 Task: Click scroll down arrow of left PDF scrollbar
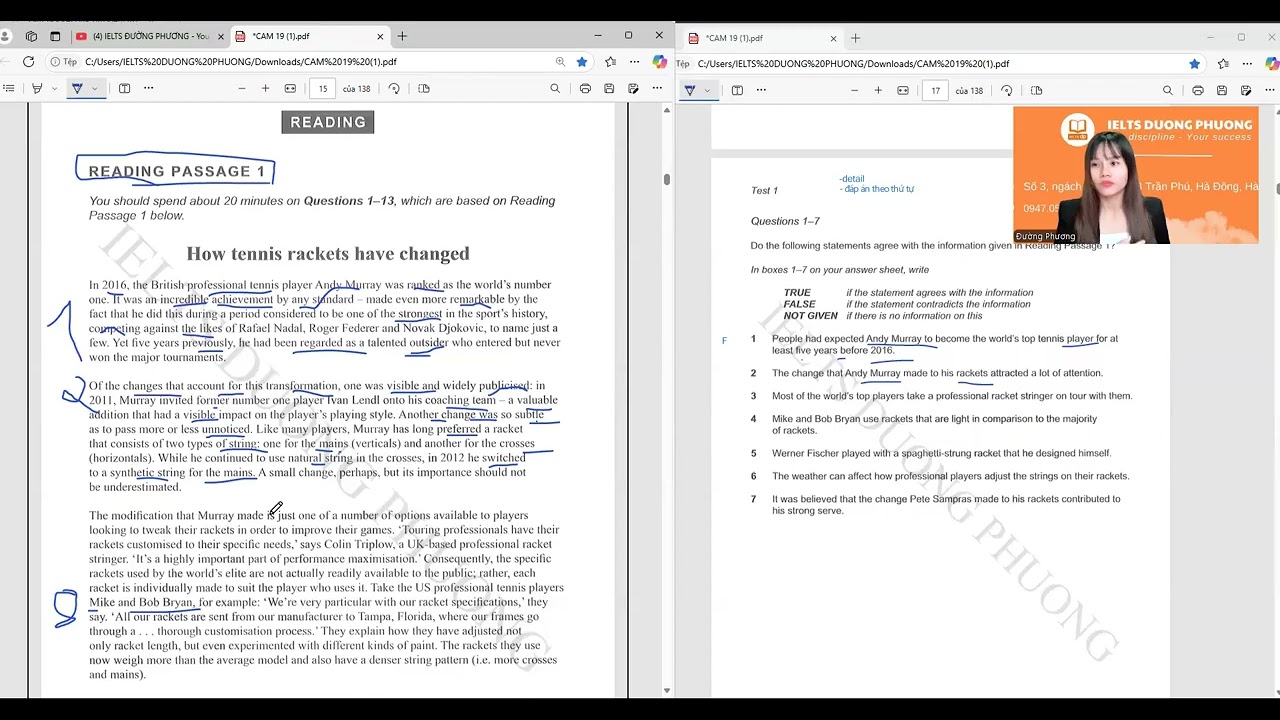click(x=667, y=690)
